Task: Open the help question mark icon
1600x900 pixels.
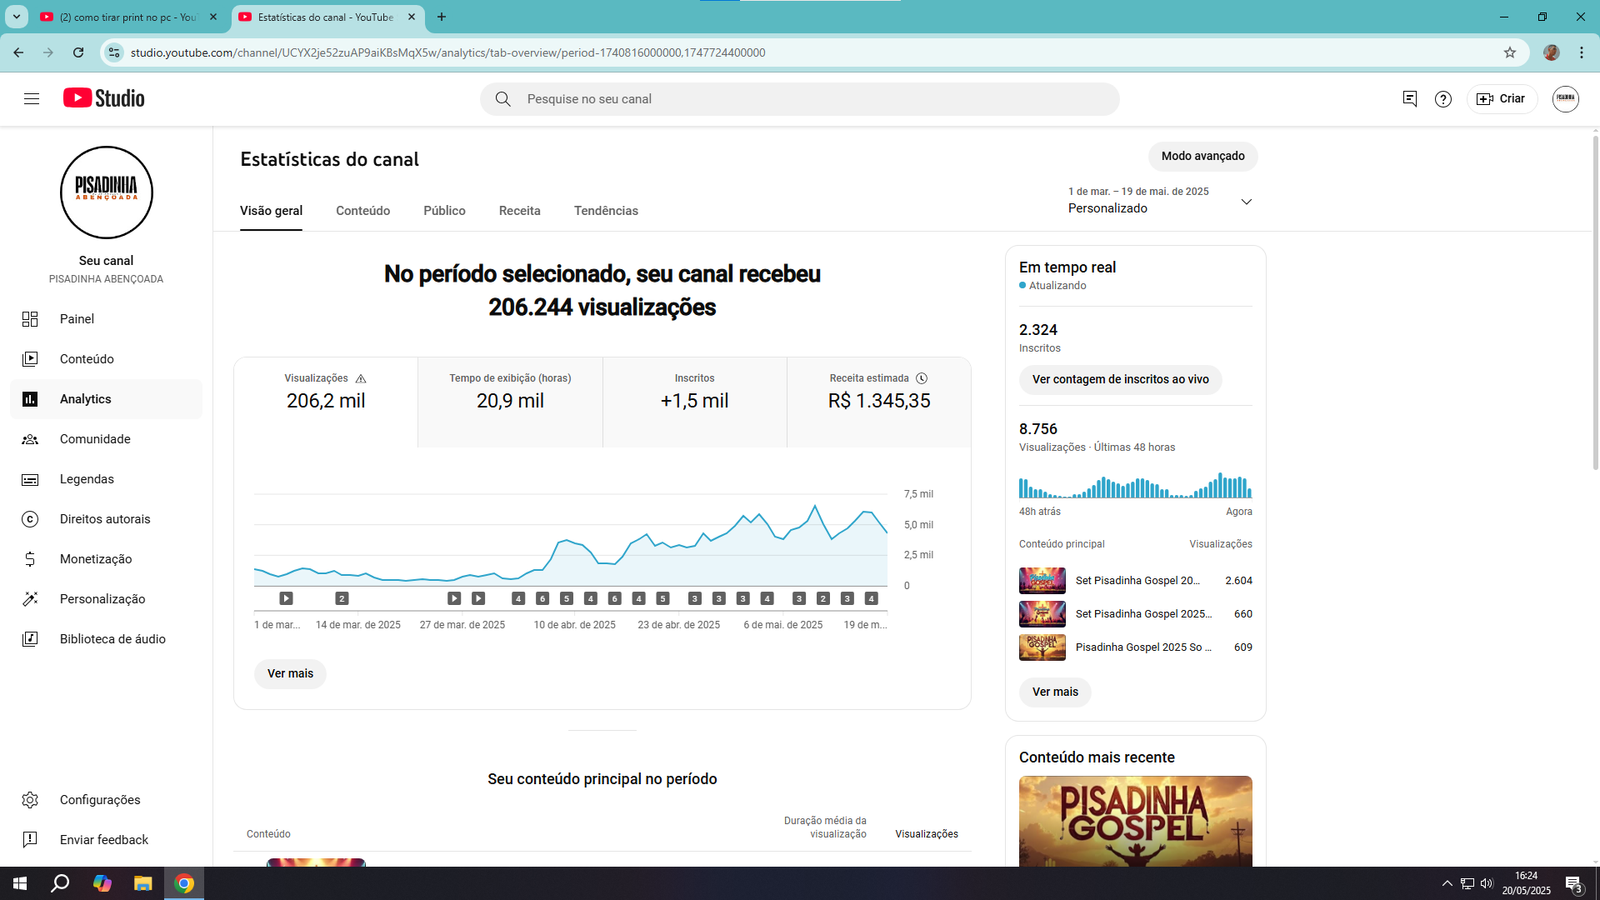Action: coord(1443,99)
